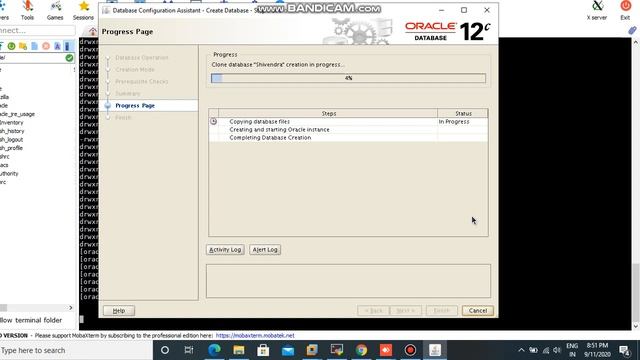640x360 pixels.
Task: Open Mail app from taskbar
Action: pos(288,350)
